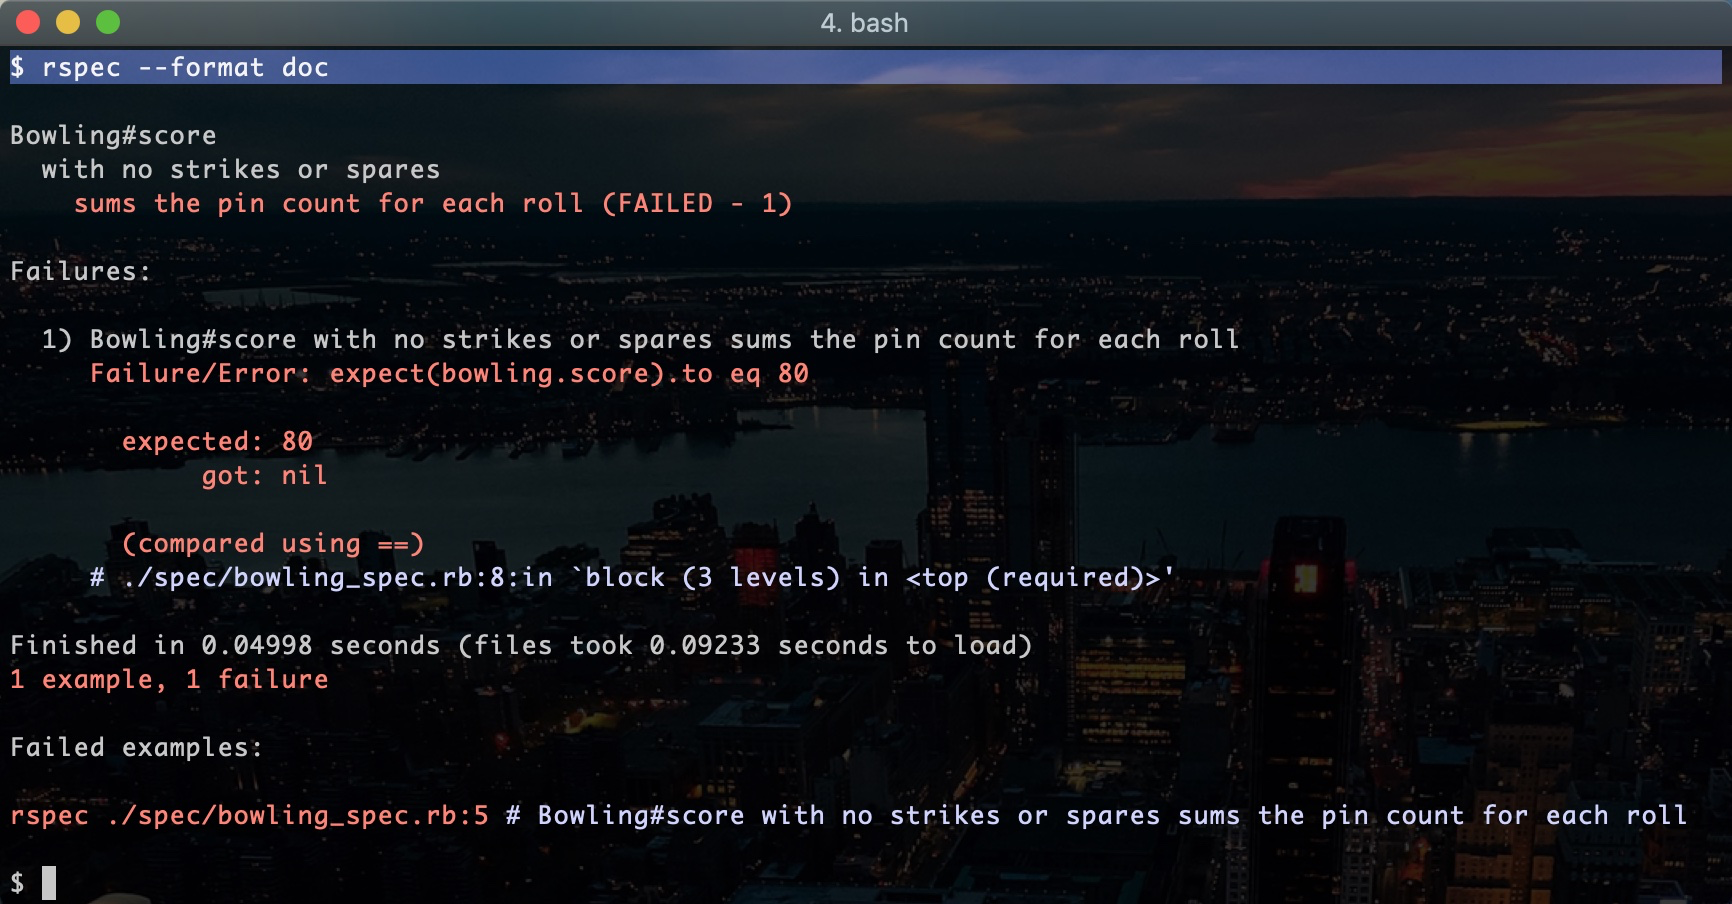Click the '(FAILED - 1)' example line
1732x904 pixels.
pos(433,204)
